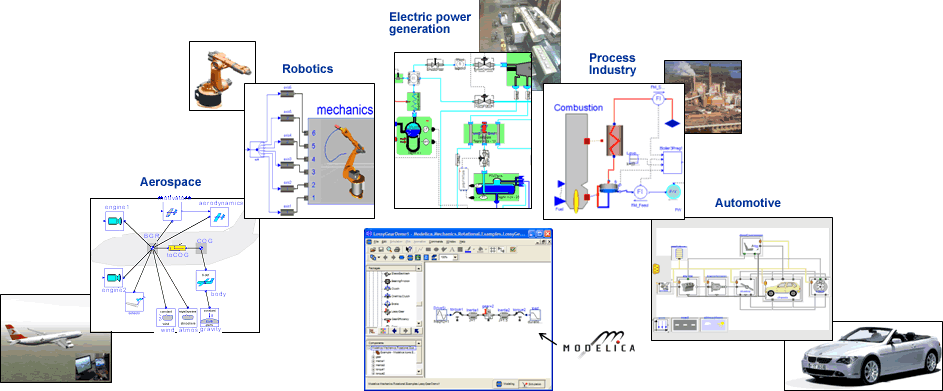Select the landing gear block below engine2
The height and width of the screenshot is (391, 943).
(135, 303)
